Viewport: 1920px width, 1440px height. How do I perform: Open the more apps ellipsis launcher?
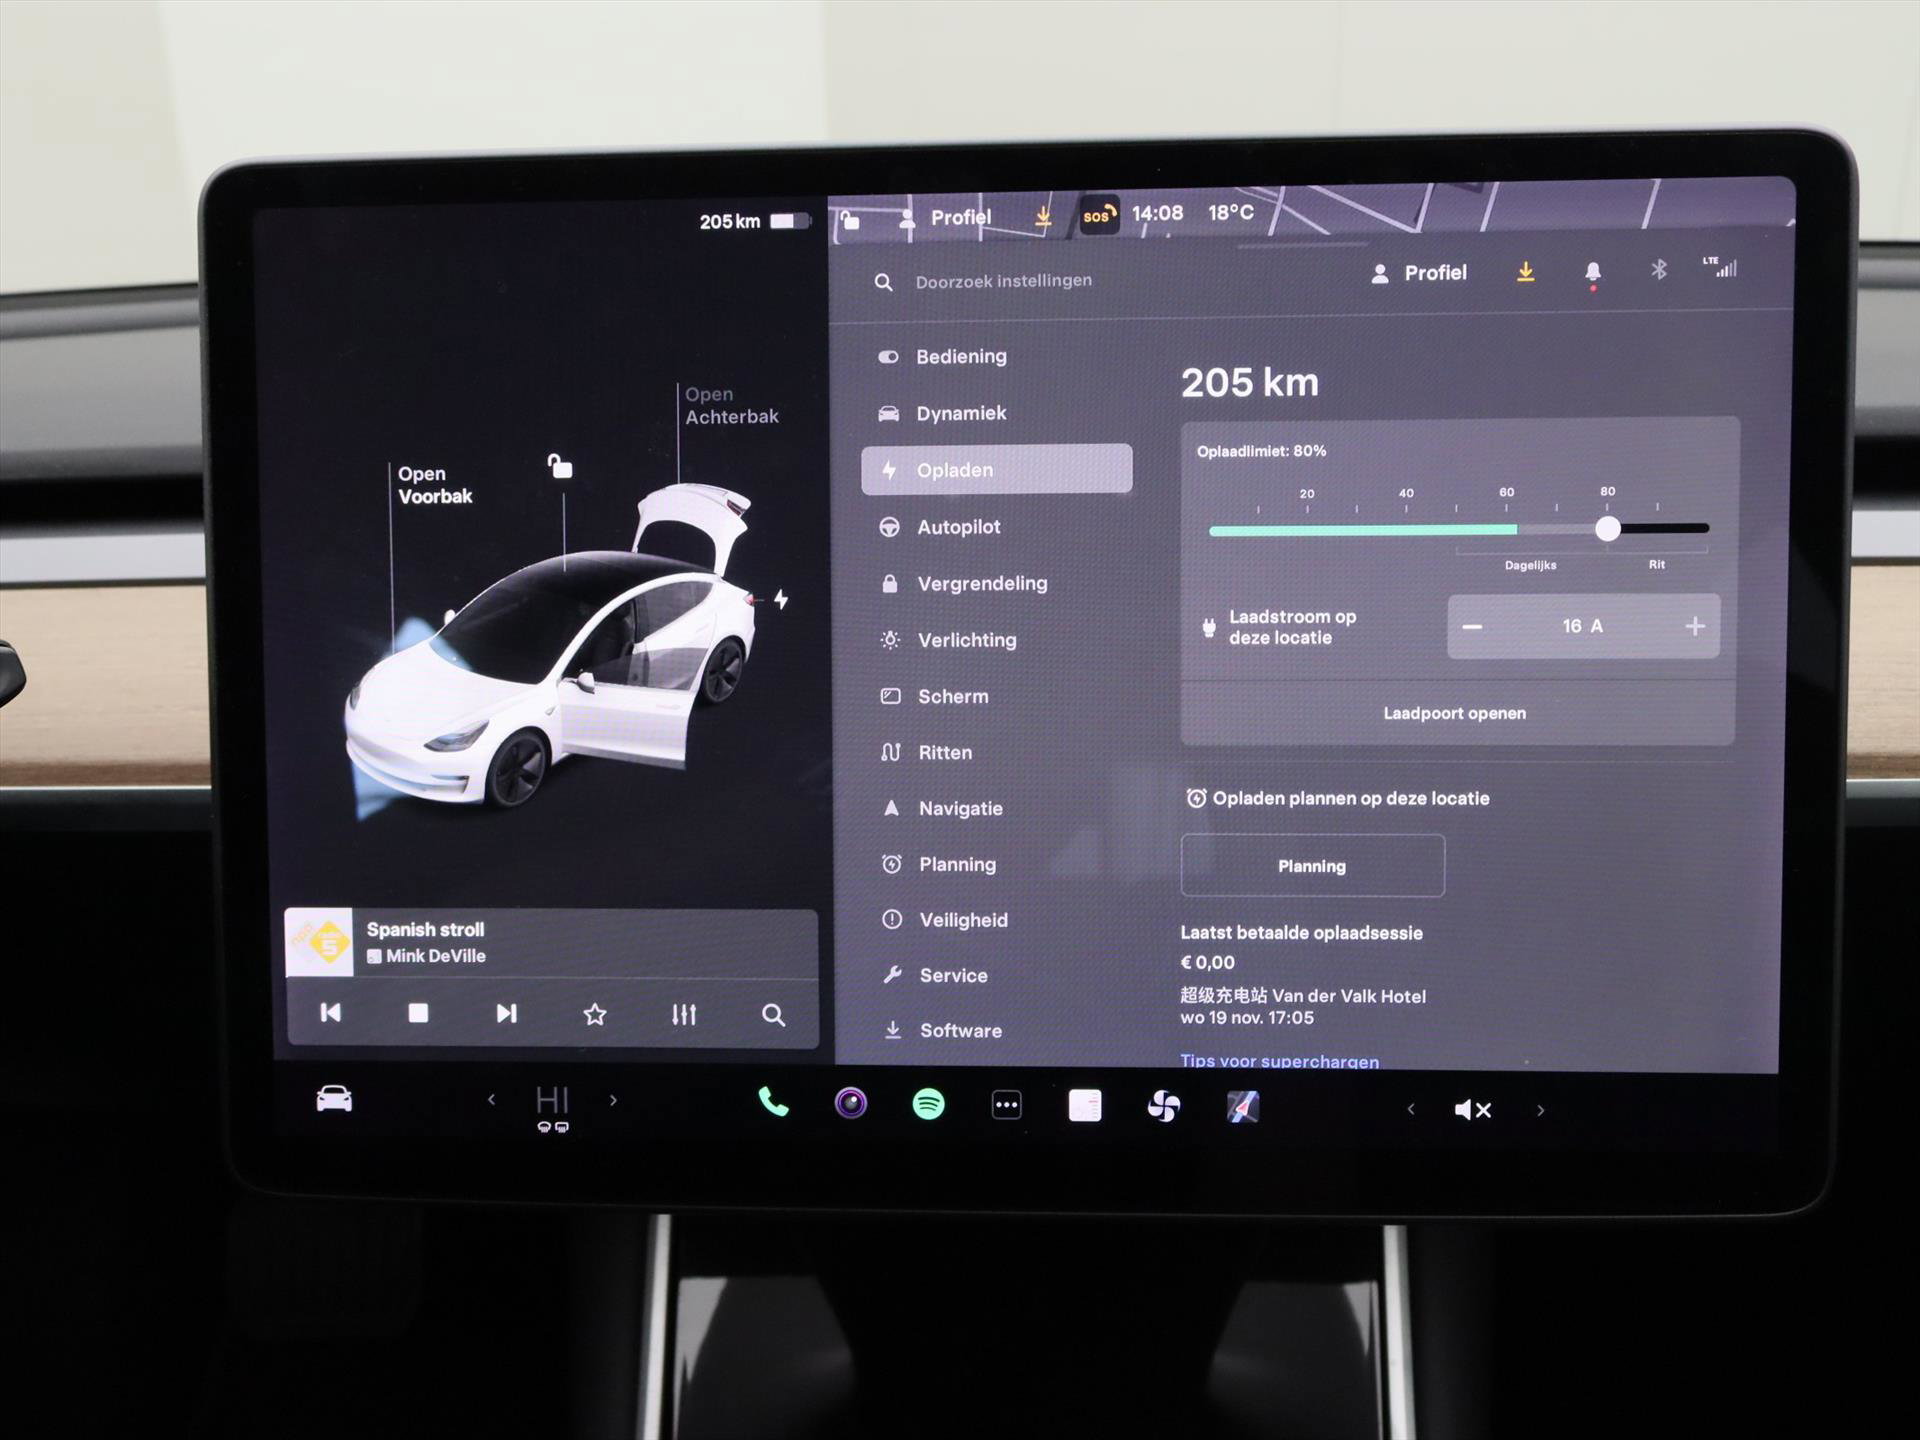pyautogui.click(x=1006, y=1106)
